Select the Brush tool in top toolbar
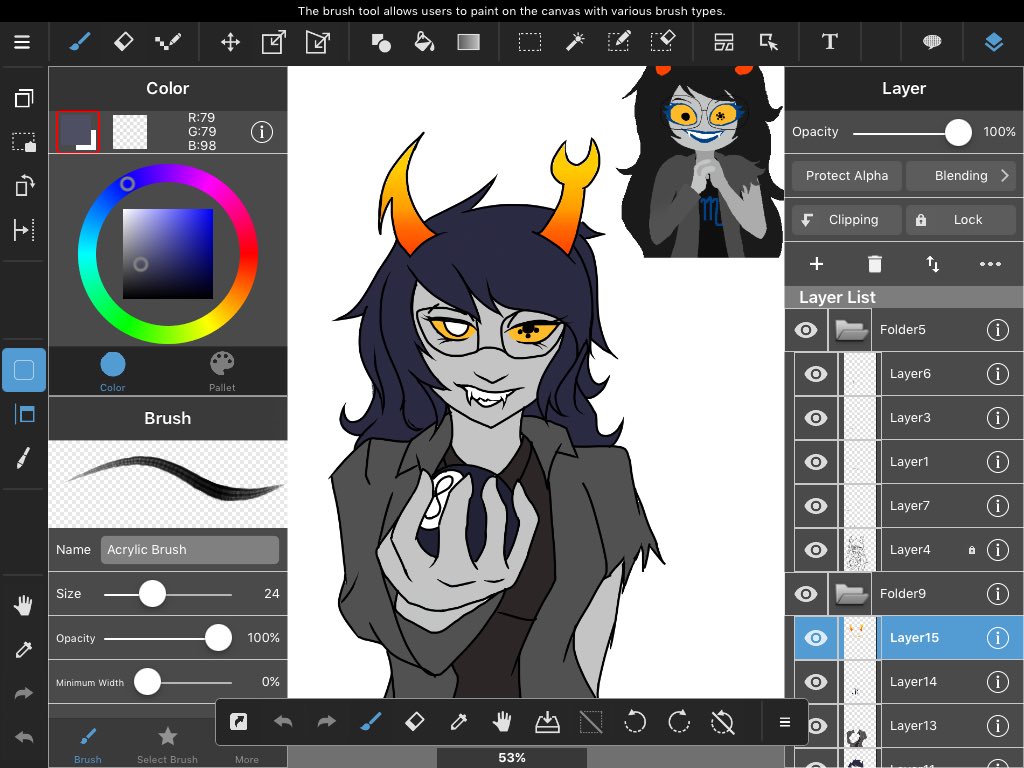The height and width of the screenshot is (768, 1024). click(x=79, y=42)
